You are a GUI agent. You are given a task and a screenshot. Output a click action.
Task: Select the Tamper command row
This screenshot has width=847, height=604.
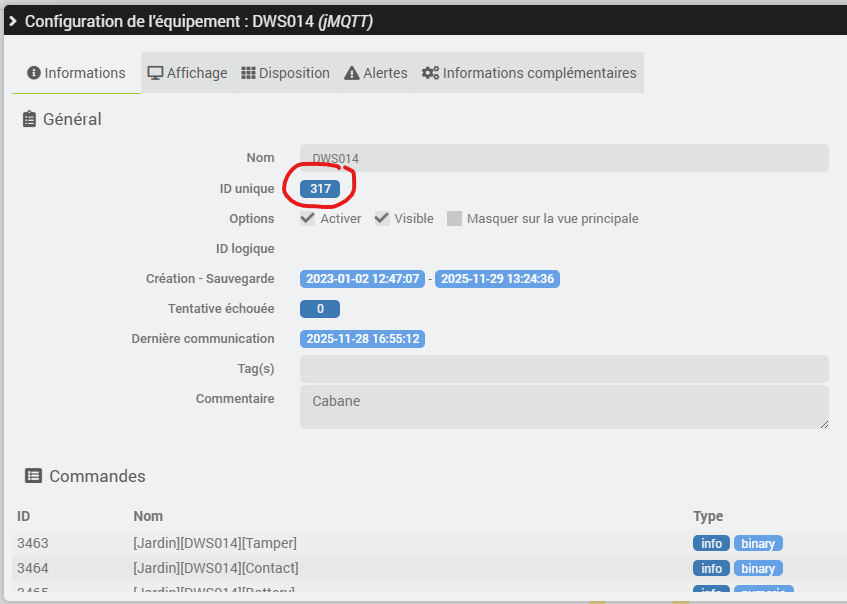pyautogui.click(x=215, y=543)
